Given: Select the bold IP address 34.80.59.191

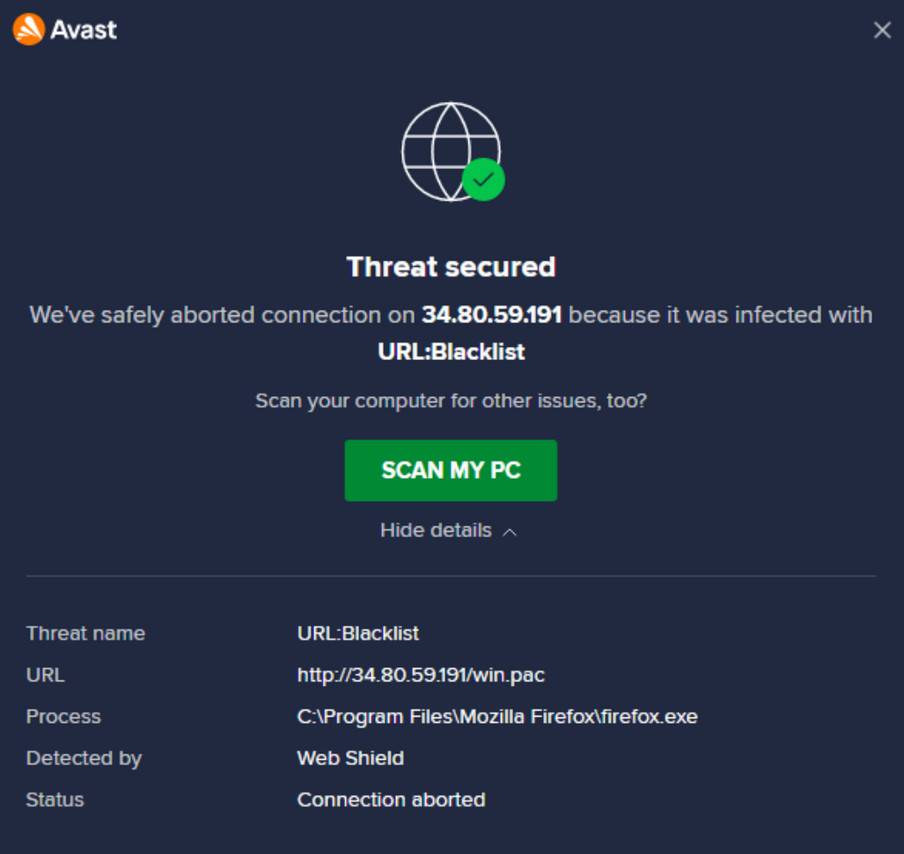Looking at the screenshot, I should 491,315.
